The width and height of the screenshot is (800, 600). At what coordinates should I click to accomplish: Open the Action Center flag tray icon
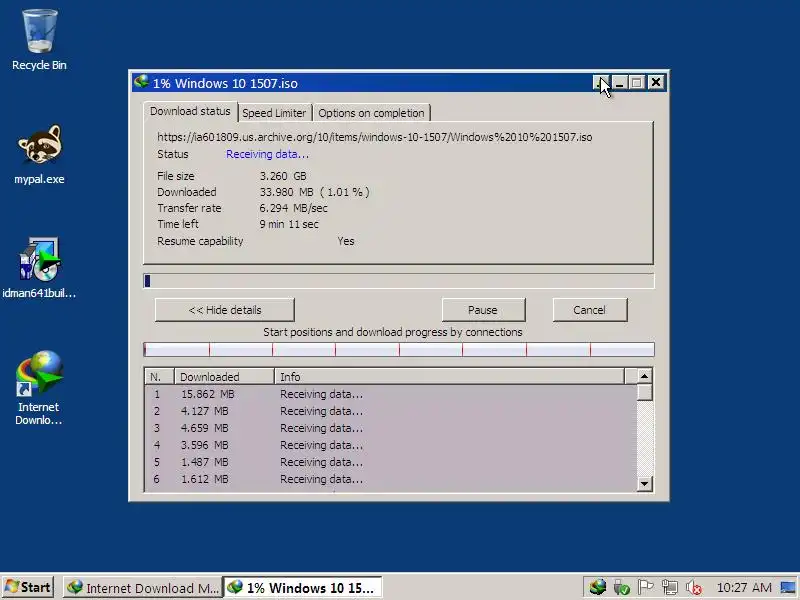click(x=645, y=588)
